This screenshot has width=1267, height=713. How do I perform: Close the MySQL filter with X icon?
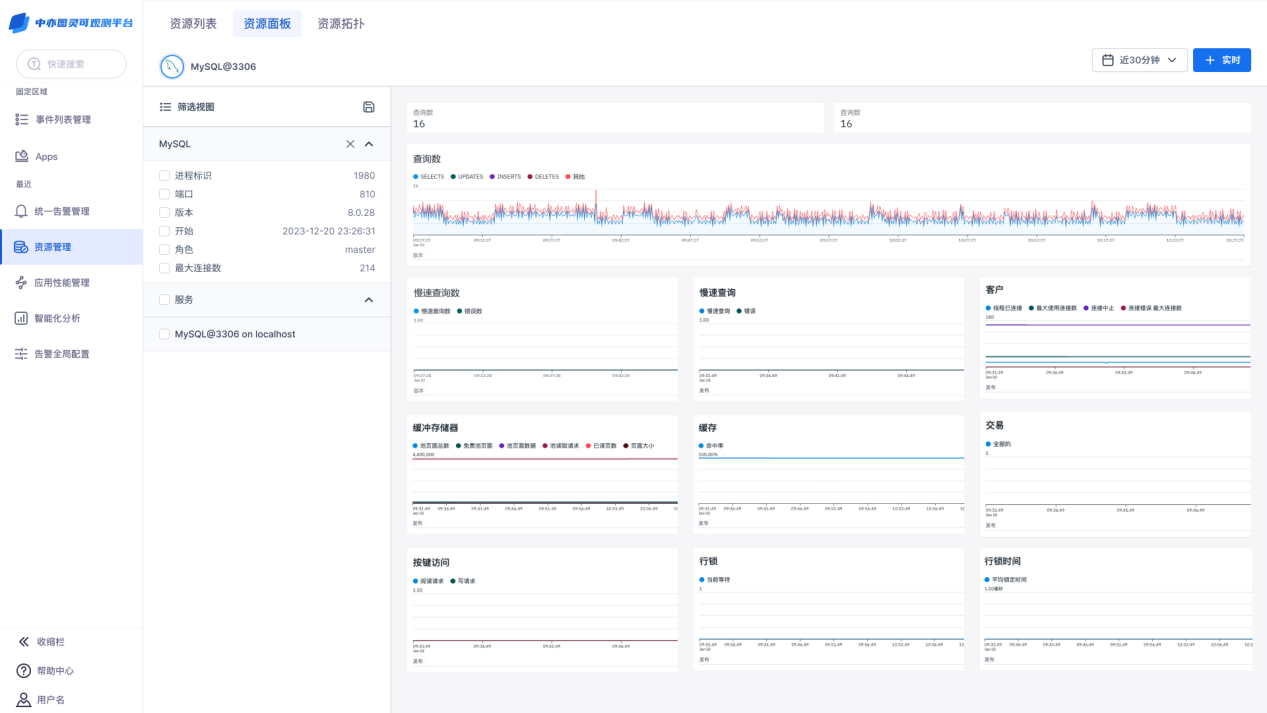(x=350, y=144)
